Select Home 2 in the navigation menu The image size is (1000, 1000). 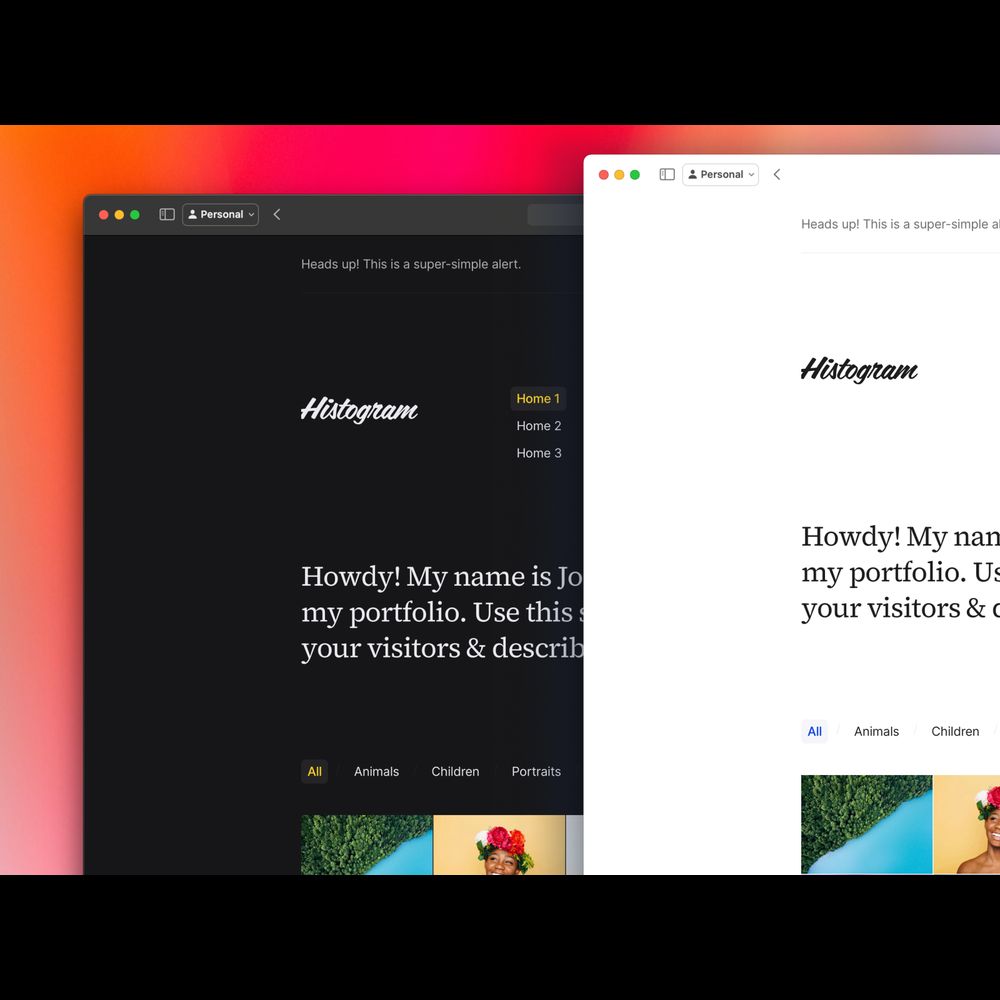point(538,426)
